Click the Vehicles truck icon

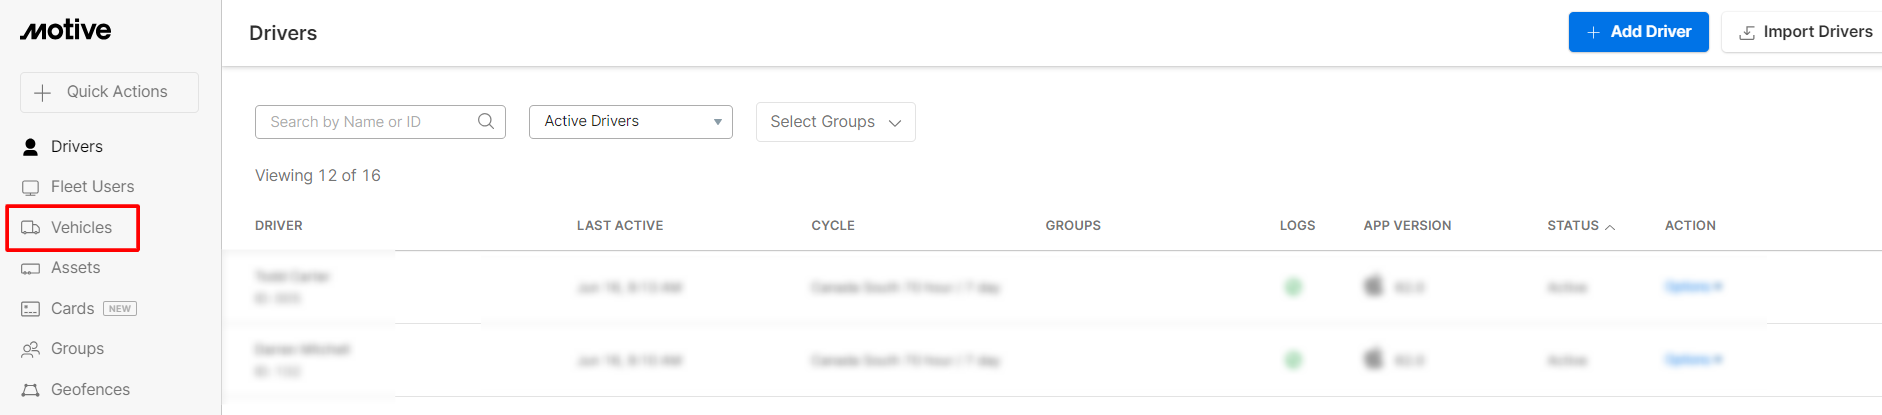coord(30,228)
